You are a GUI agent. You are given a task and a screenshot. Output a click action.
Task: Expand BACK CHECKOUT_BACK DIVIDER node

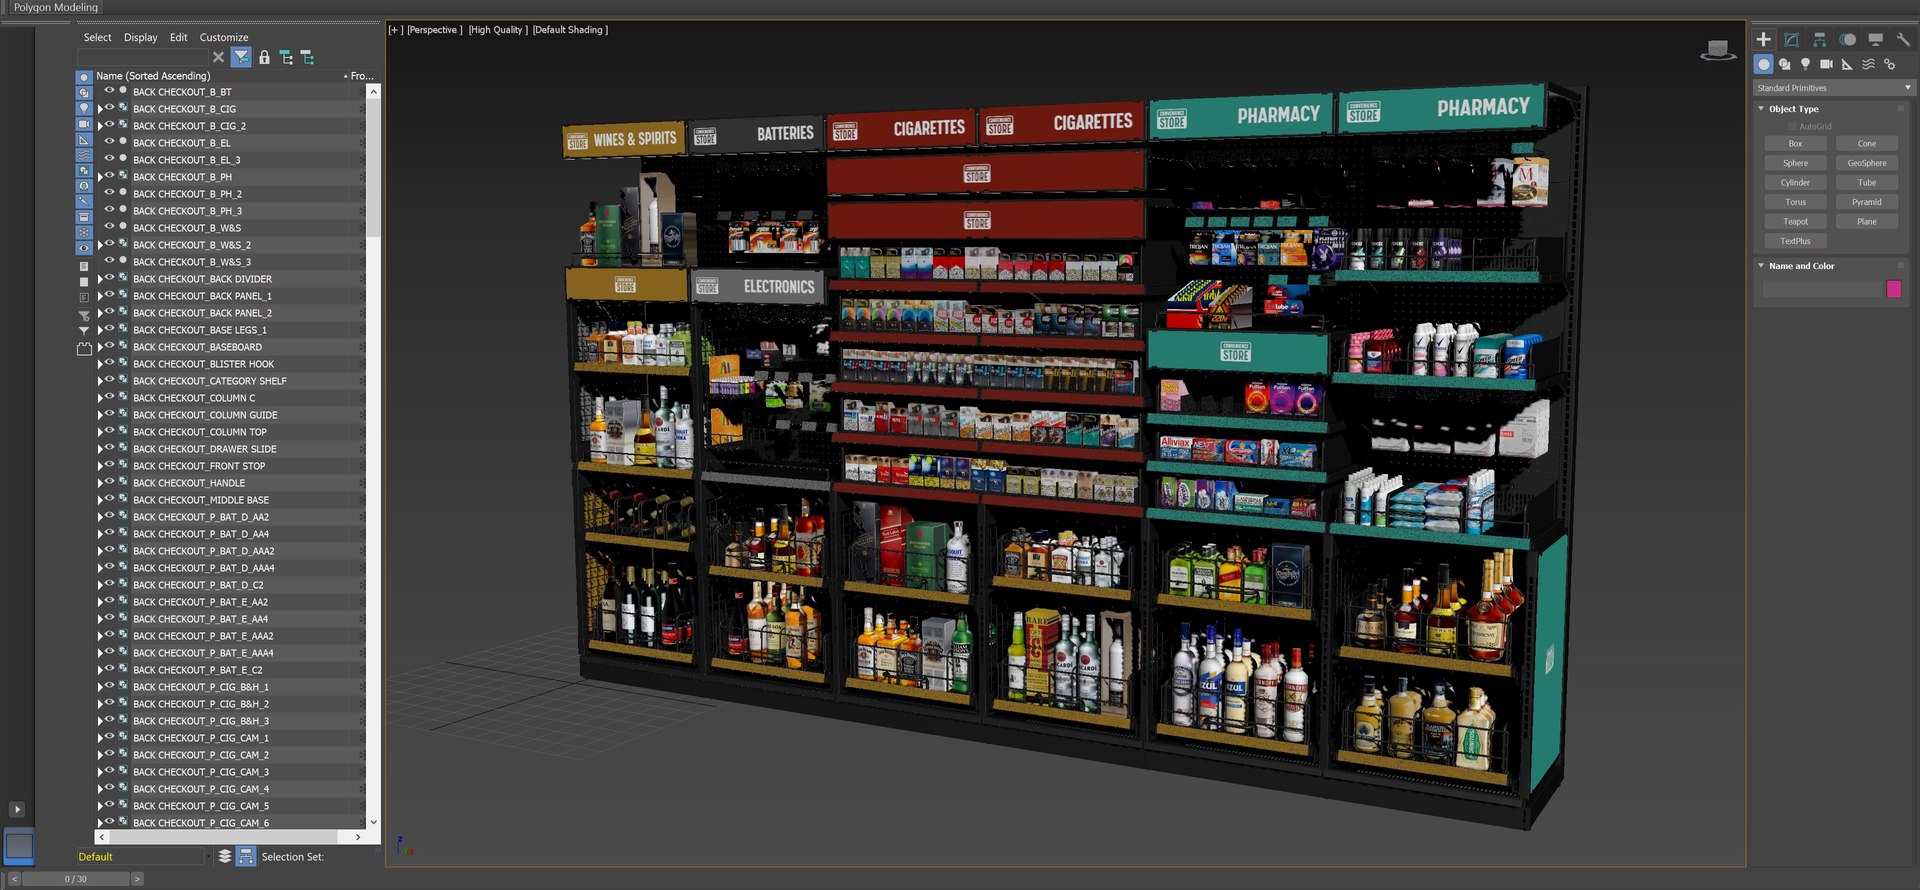coord(100,279)
